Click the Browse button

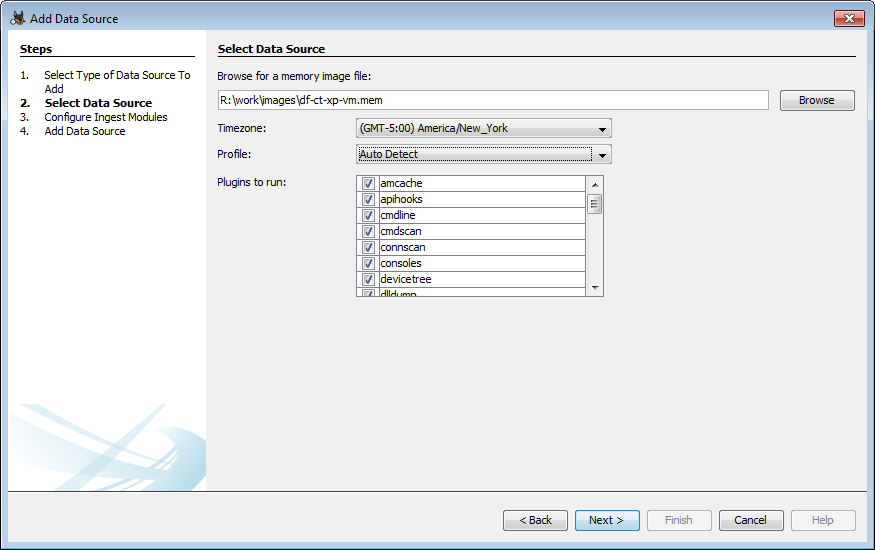click(816, 101)
